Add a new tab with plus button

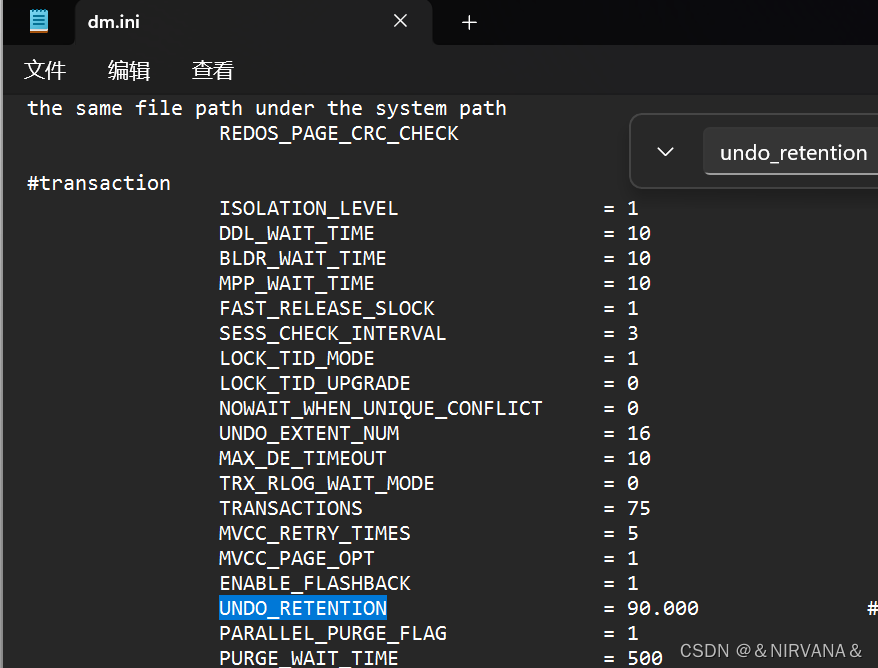469,22
